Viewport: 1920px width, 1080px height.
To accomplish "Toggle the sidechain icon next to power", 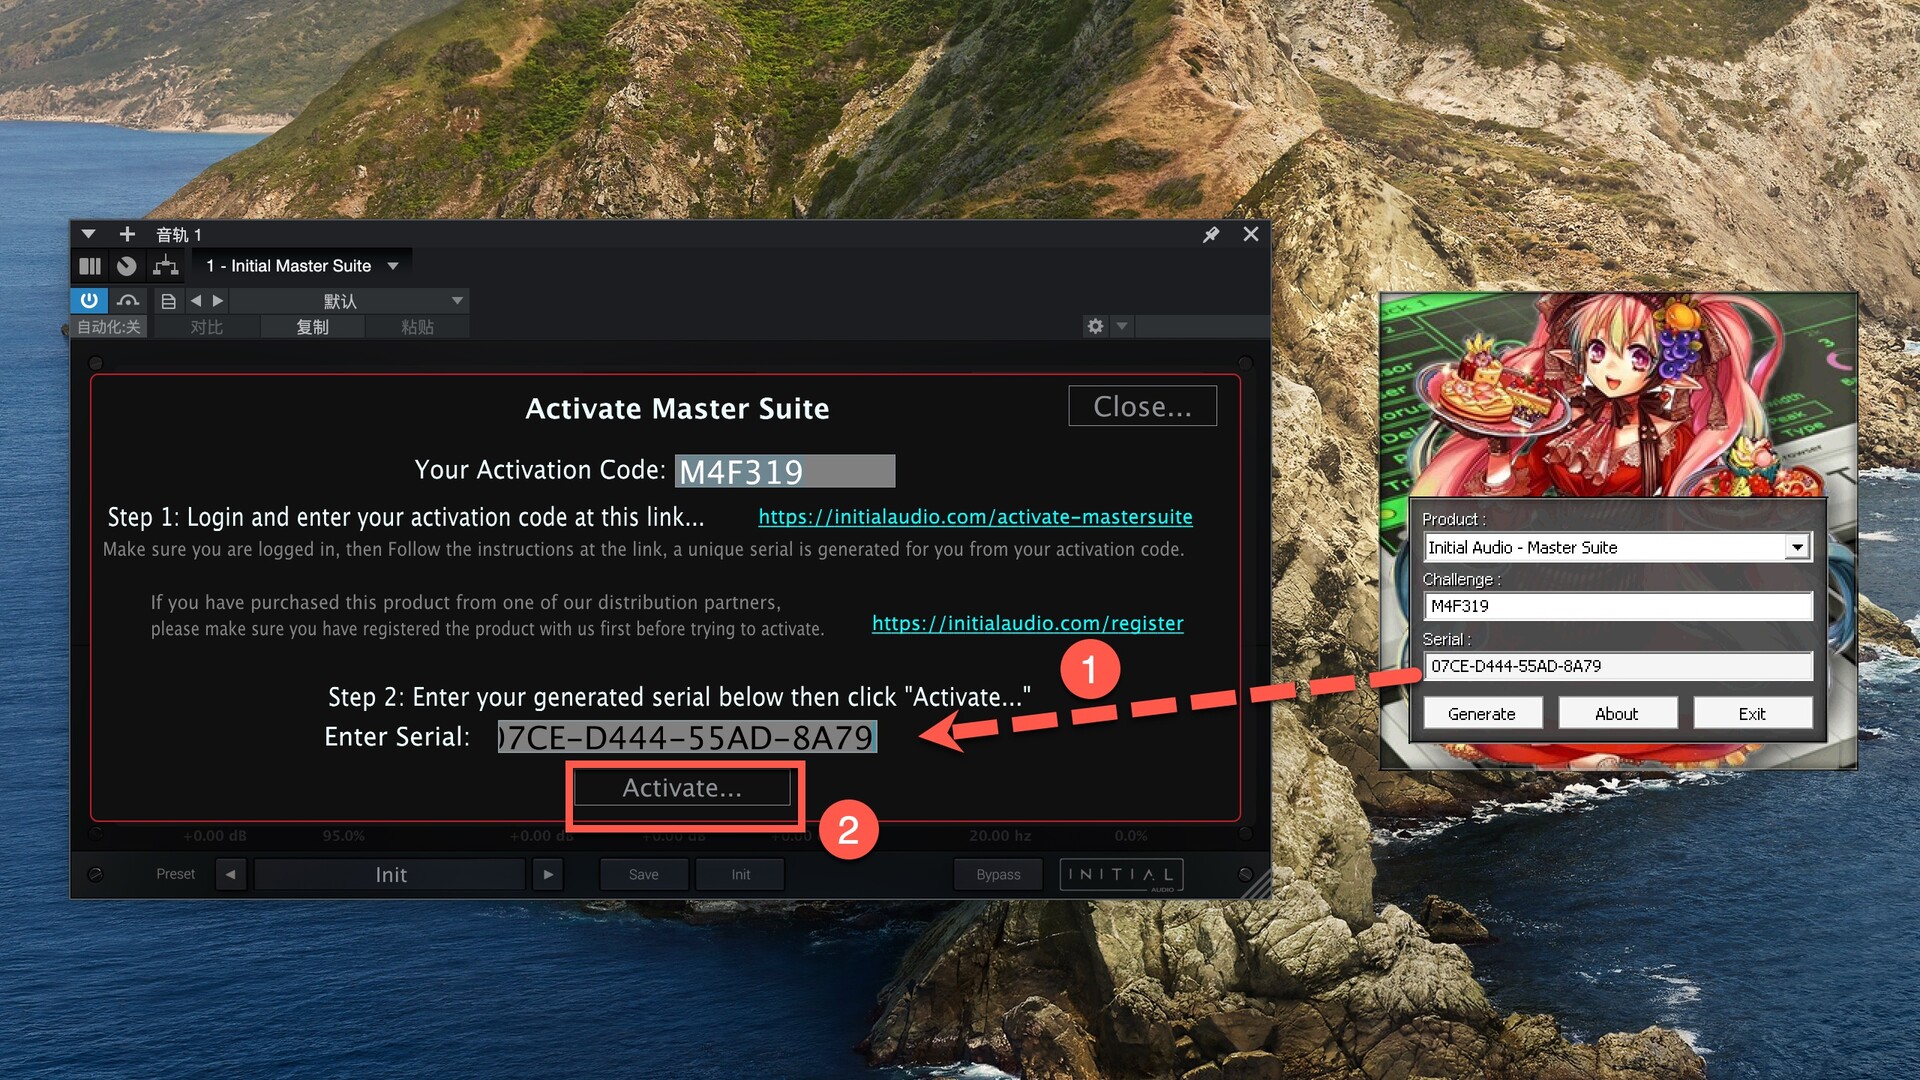I will 128,300.
